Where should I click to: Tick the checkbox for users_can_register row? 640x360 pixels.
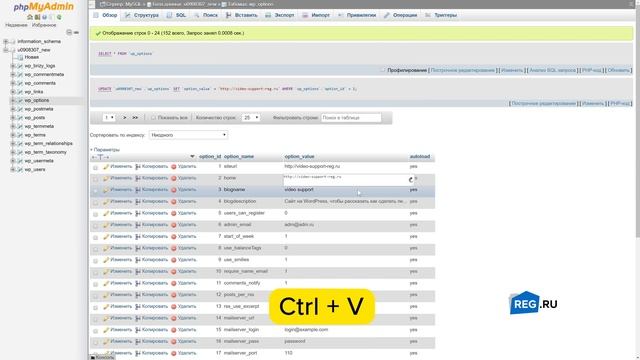coord(95,214)
